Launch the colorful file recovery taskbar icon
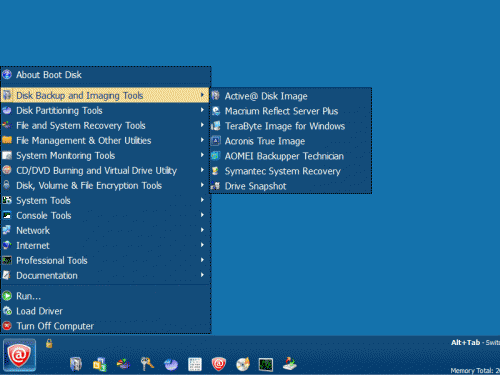Screen dimensions: 500x375 123,364
